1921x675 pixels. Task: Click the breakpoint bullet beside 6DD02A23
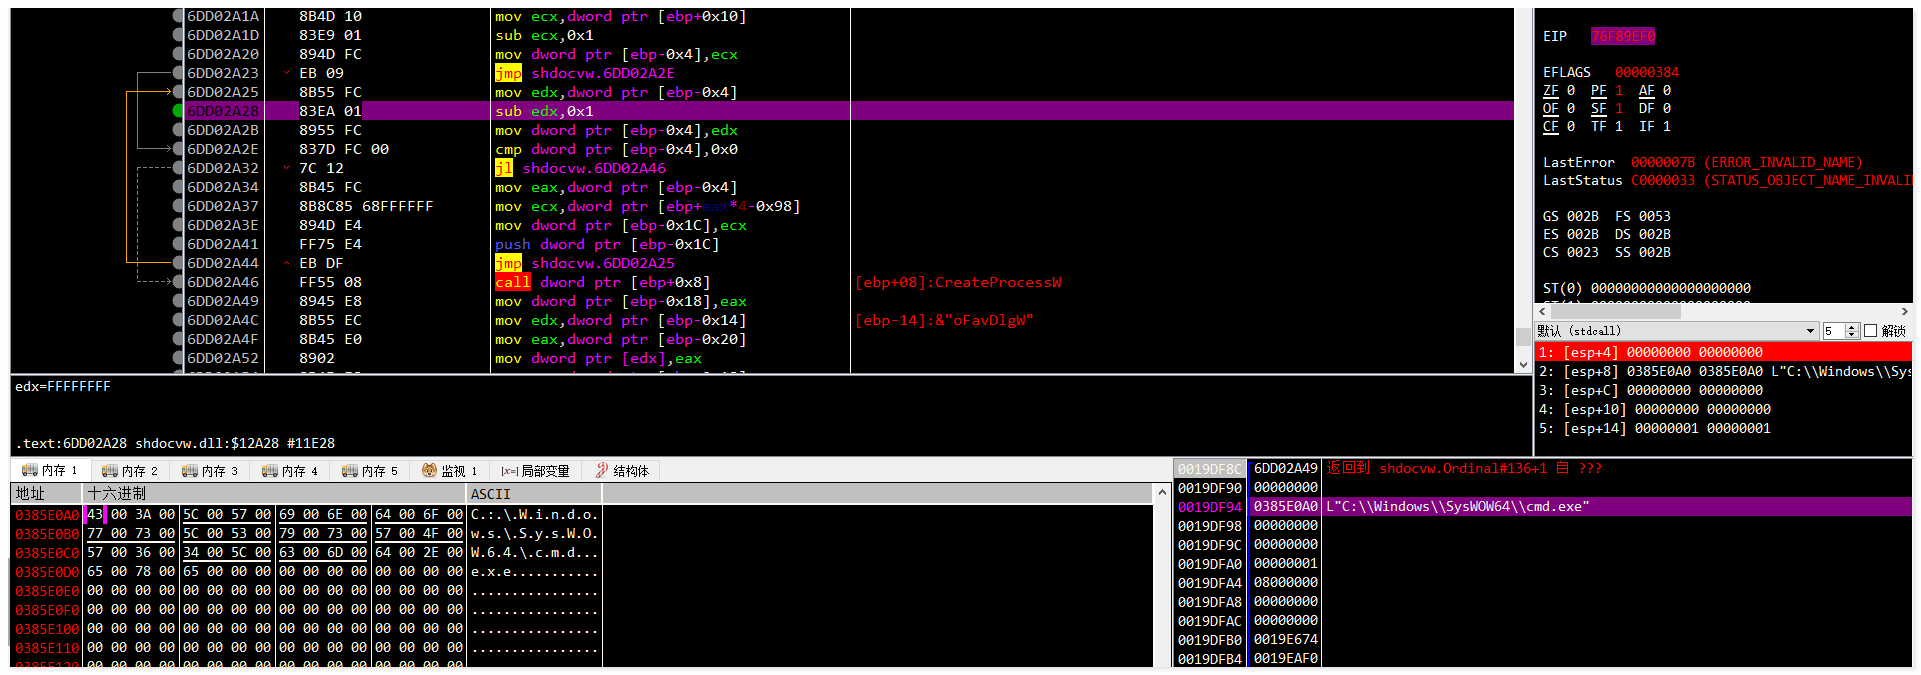click(178, 73)
